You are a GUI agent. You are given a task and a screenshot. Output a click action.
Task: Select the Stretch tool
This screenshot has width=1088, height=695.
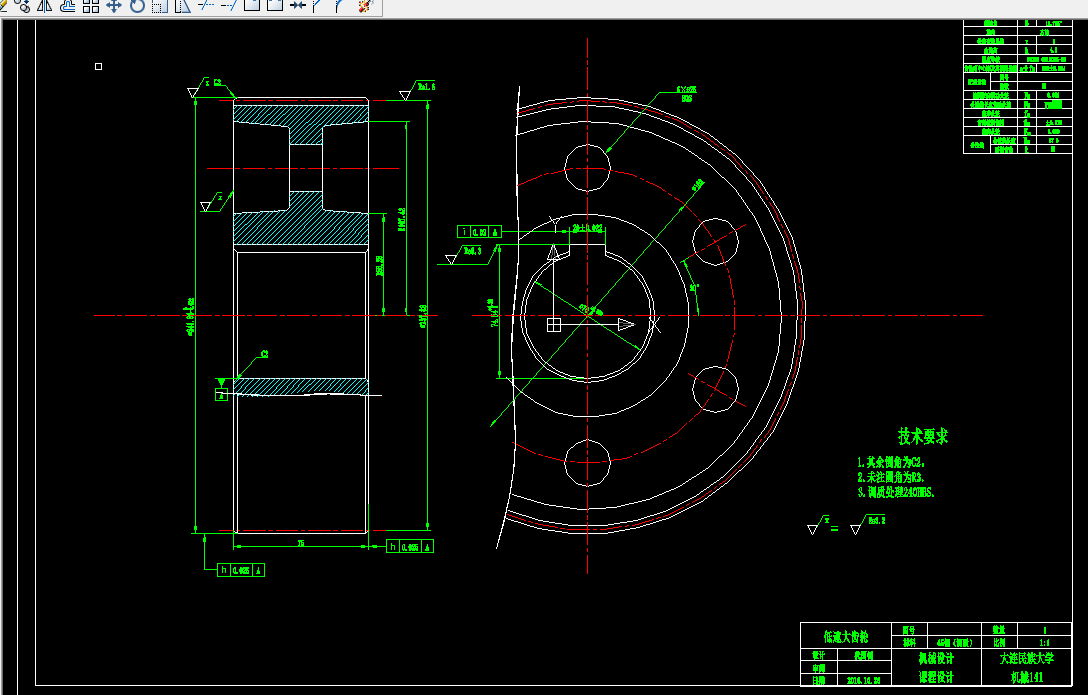182,6
